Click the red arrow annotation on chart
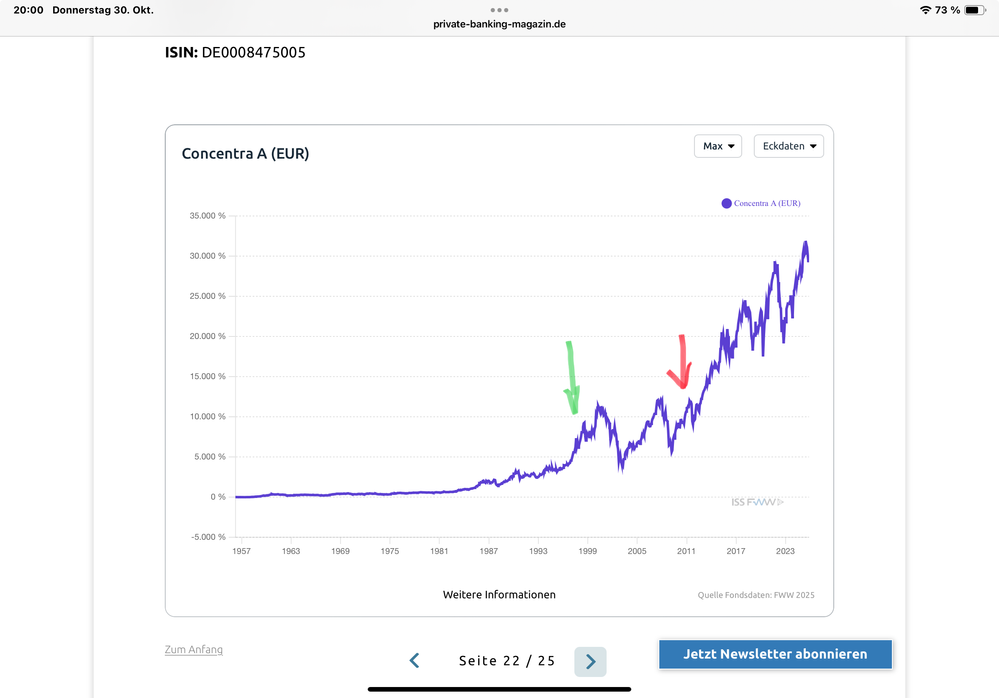This screenshot has width=999, height=698. pos(681,363)
